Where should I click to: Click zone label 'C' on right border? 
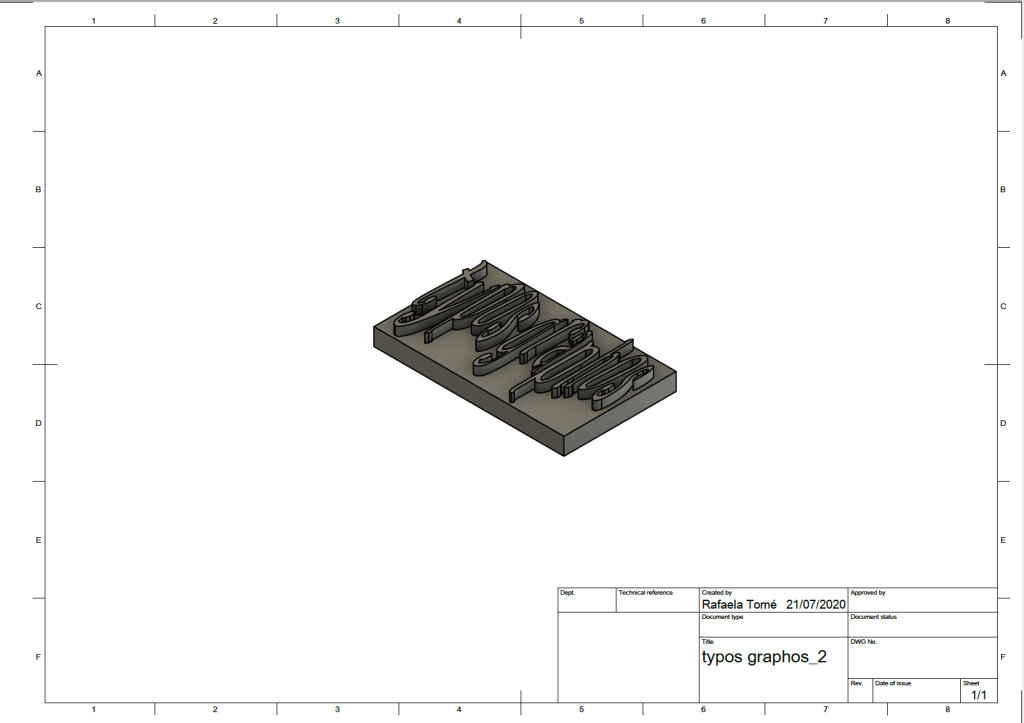[1002, 306]
